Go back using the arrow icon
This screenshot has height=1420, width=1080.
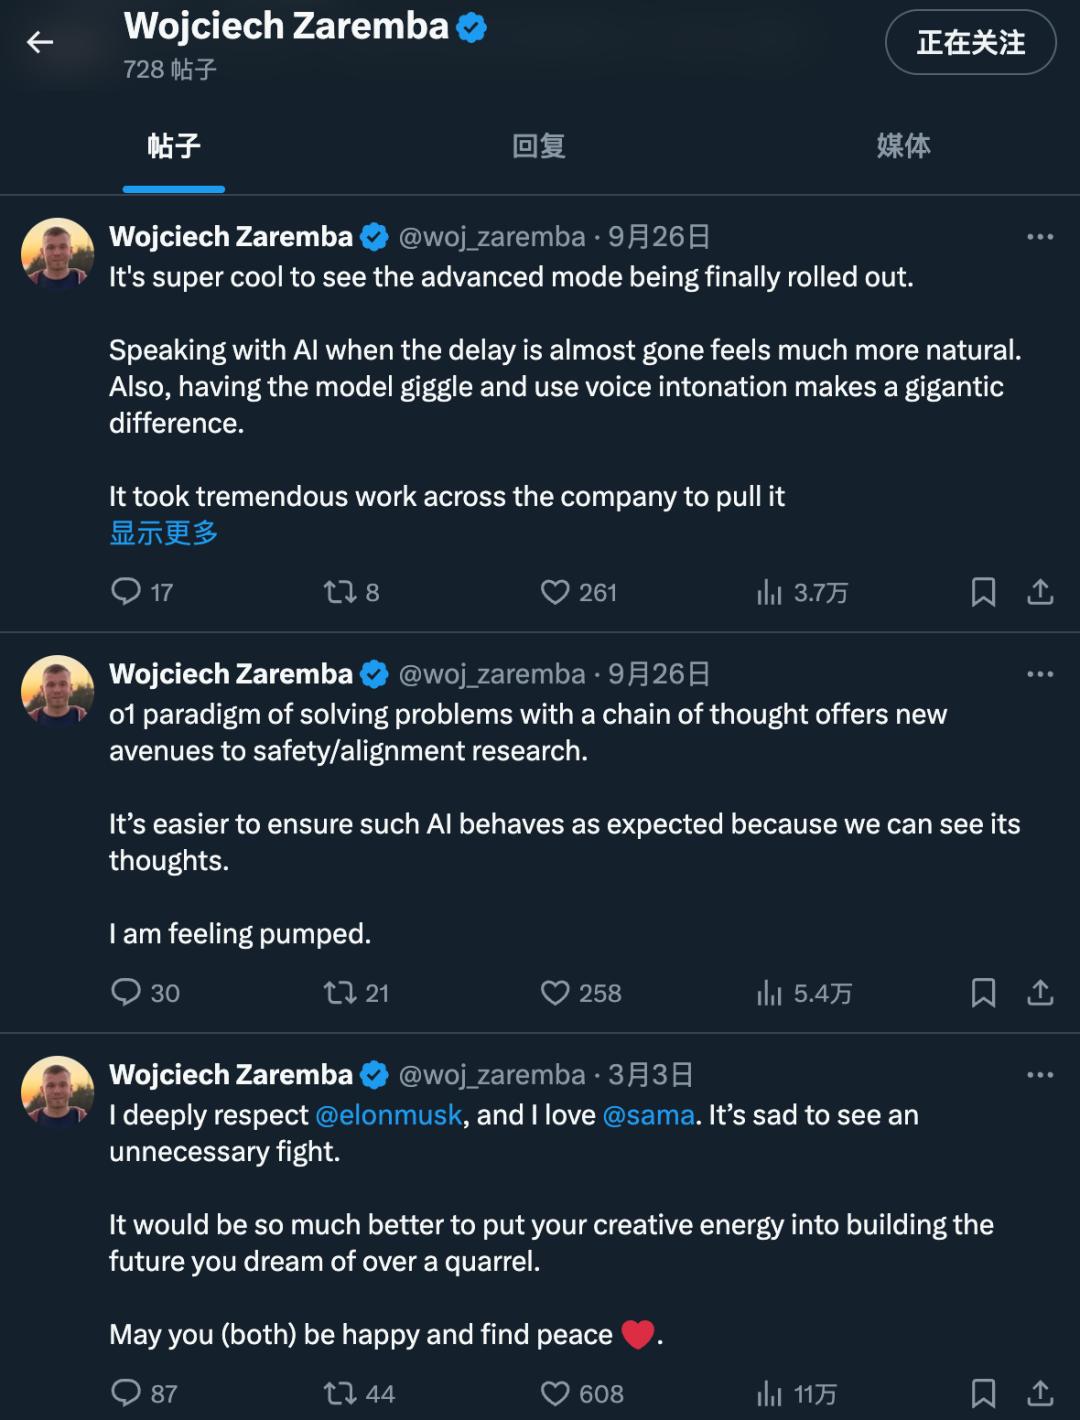pos(40,42)
